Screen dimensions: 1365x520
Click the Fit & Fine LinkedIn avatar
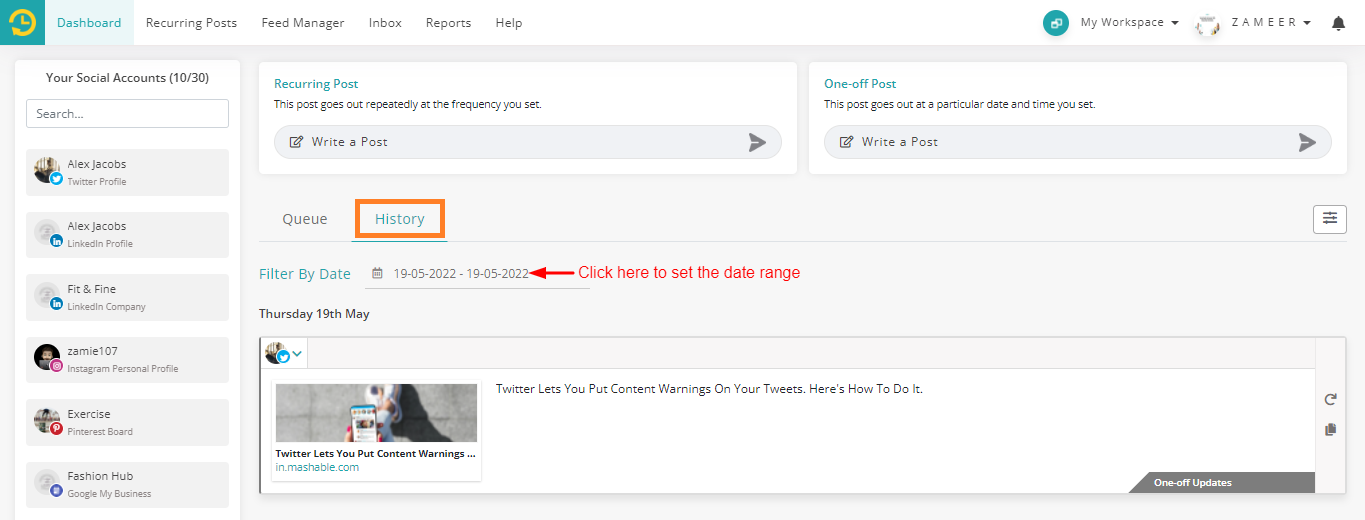(x=48, y=296)
